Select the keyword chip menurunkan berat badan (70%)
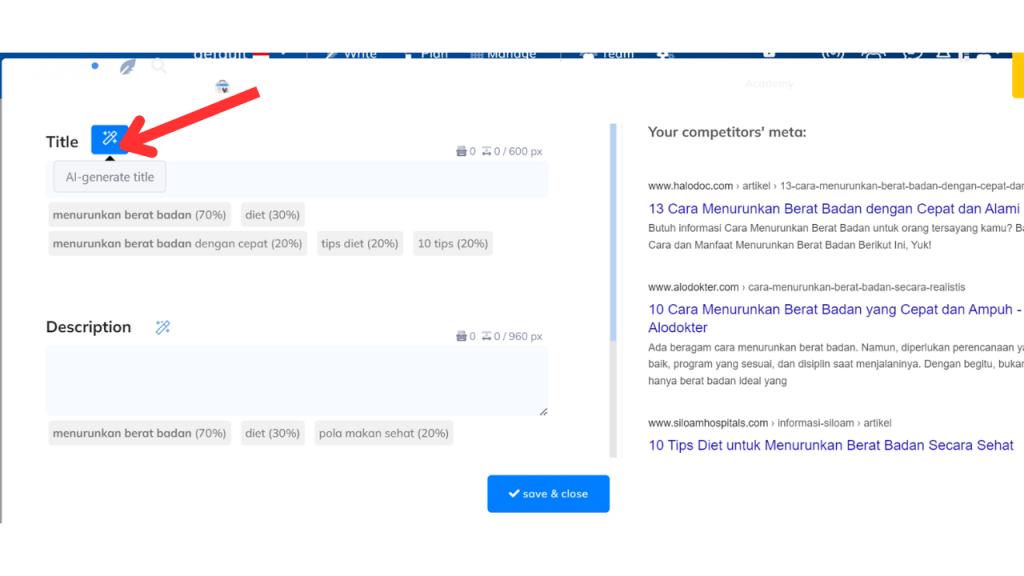 coord(139,214)
